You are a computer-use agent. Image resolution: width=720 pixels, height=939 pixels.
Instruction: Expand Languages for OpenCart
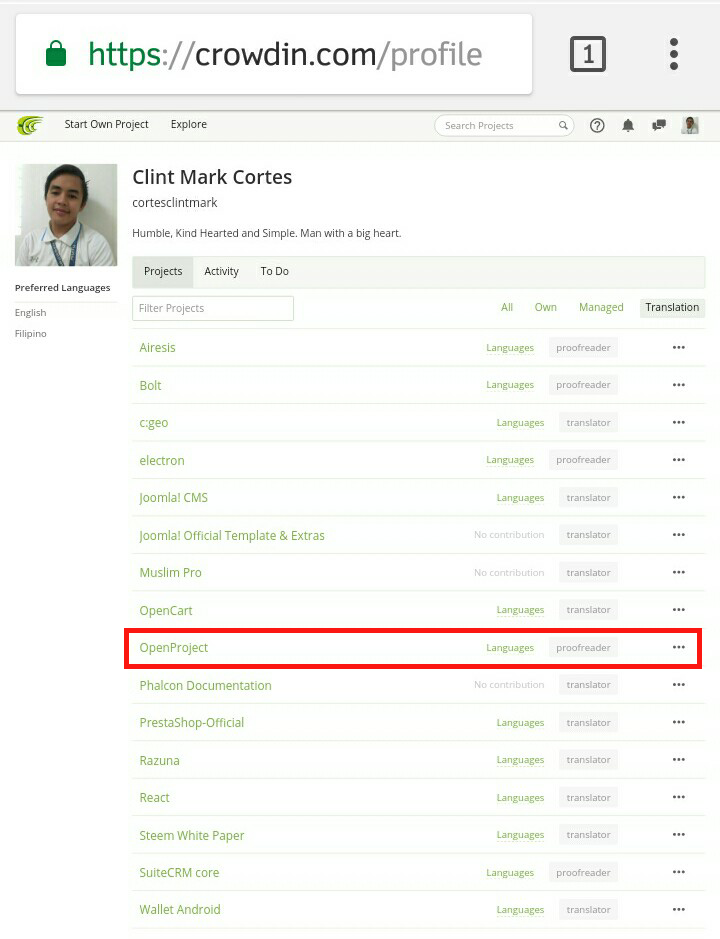point(520,610)
